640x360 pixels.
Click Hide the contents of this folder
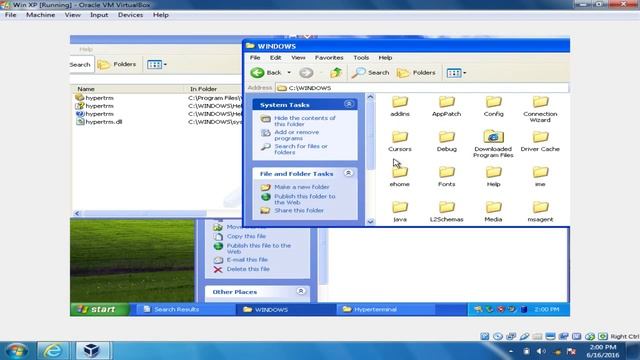(x=304, y=121)
